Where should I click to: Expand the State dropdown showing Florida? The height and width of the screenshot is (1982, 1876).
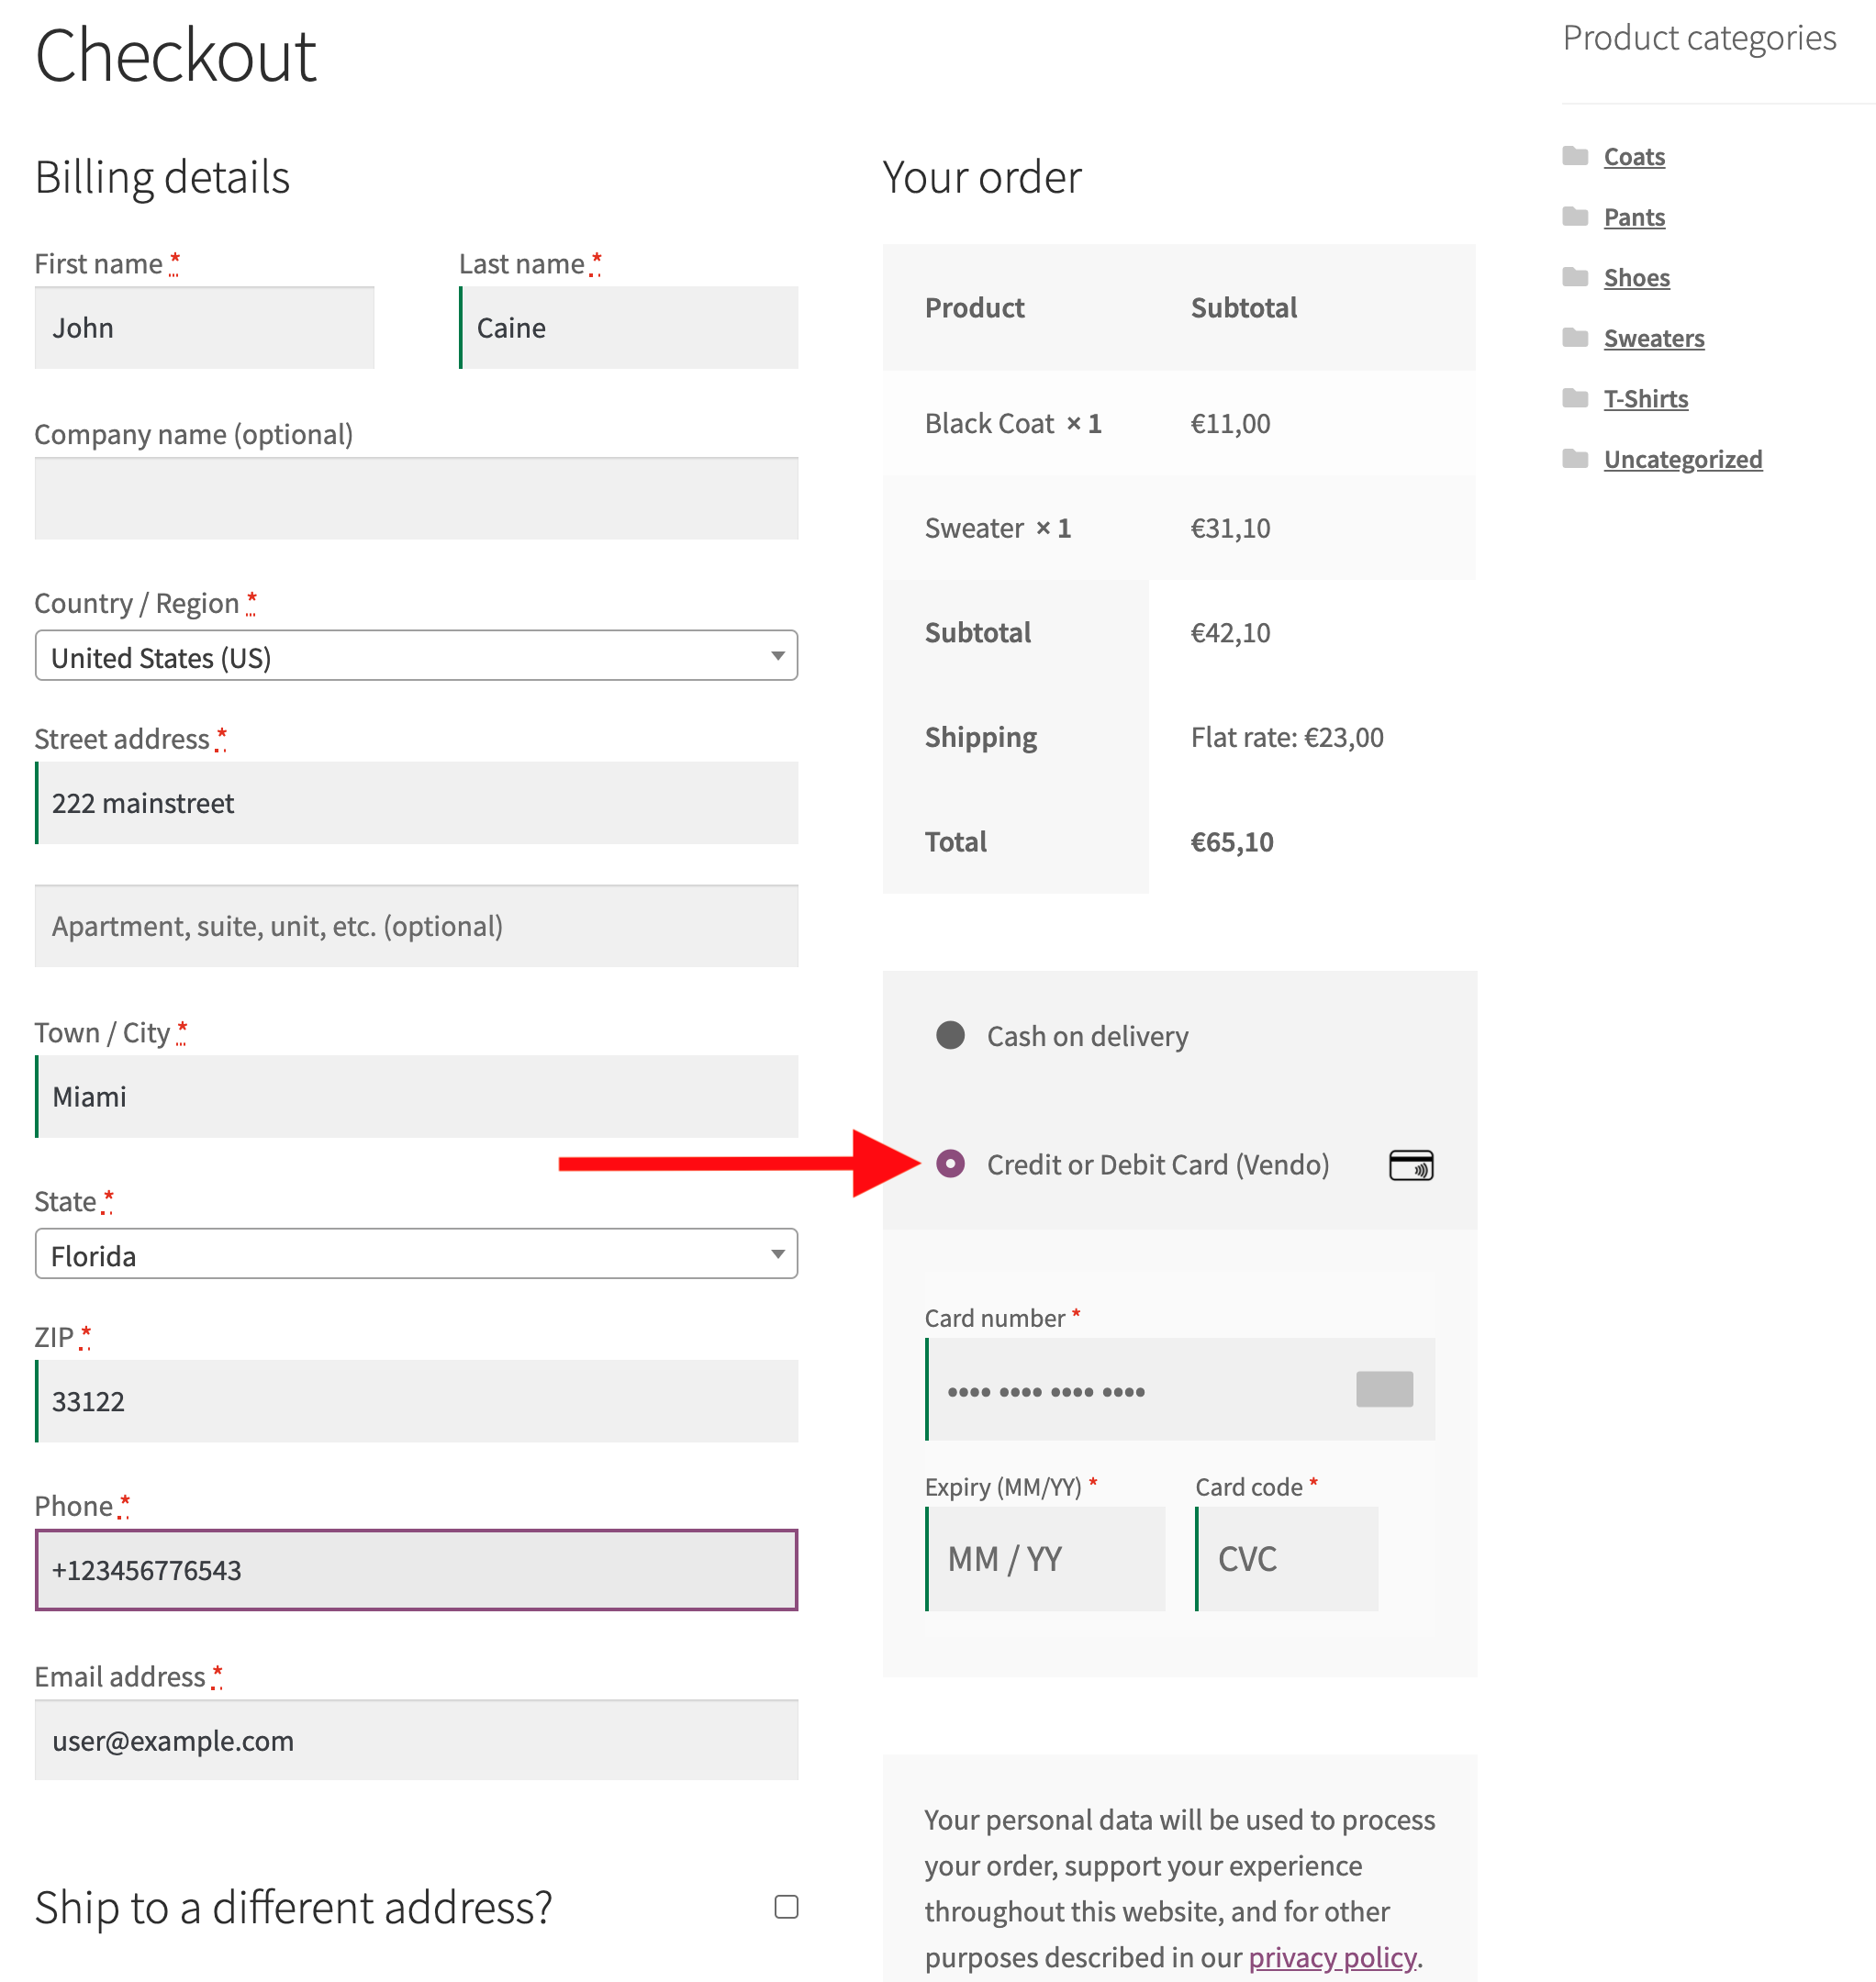pos(416,1254)
